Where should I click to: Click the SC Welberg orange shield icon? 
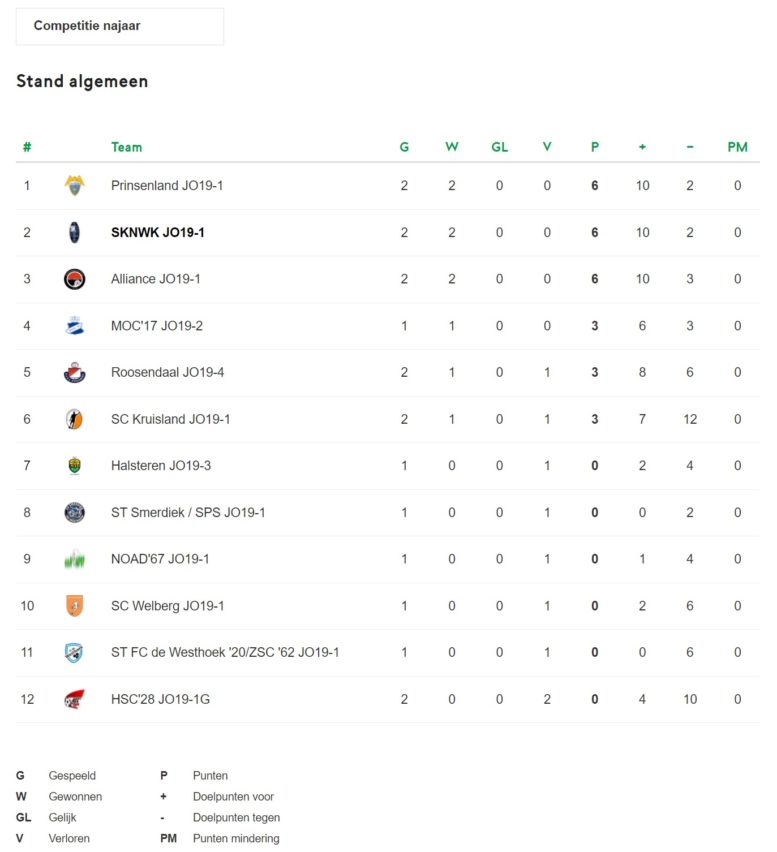coord(74,606)
